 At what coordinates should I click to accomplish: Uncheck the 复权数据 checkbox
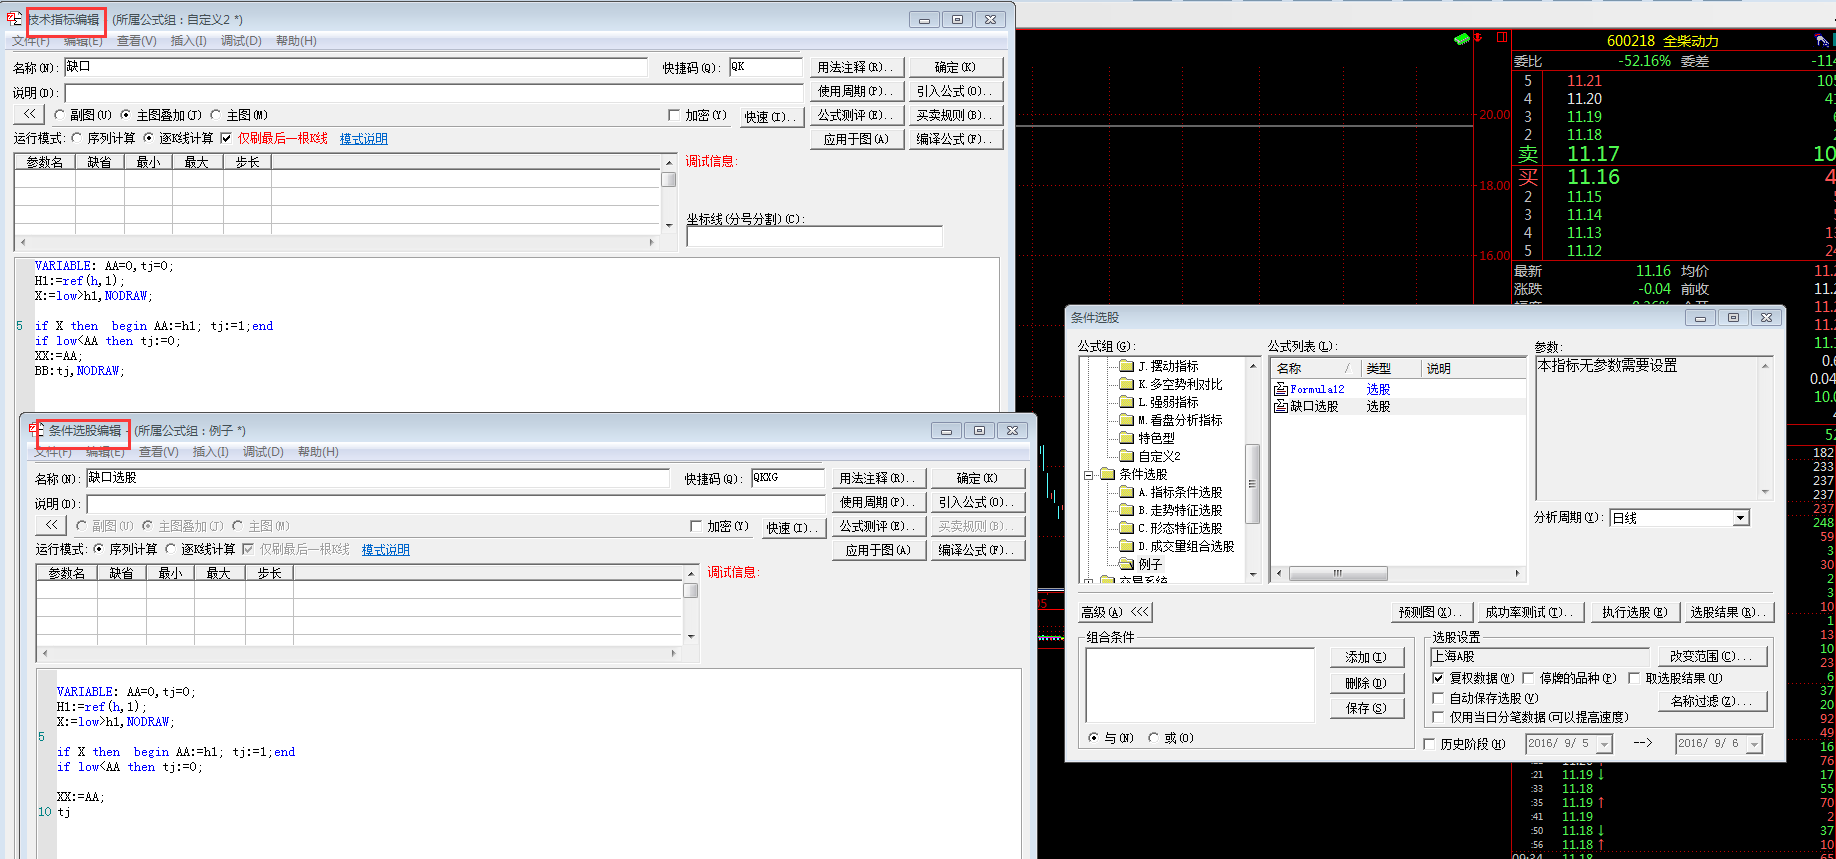(x=1438, y=678)
